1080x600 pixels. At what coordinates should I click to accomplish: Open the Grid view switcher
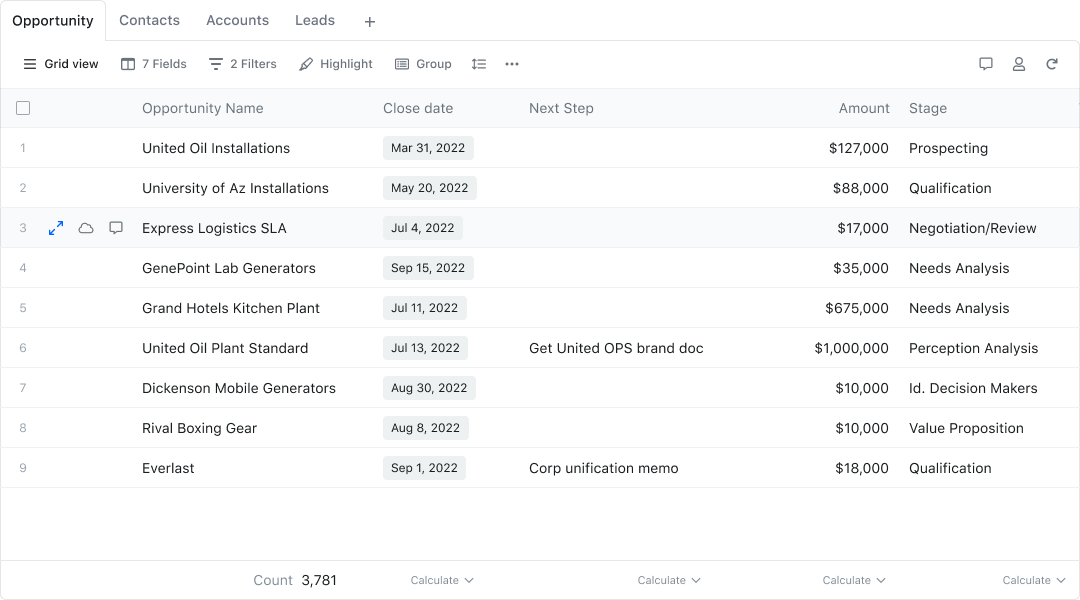pos(61,64)
